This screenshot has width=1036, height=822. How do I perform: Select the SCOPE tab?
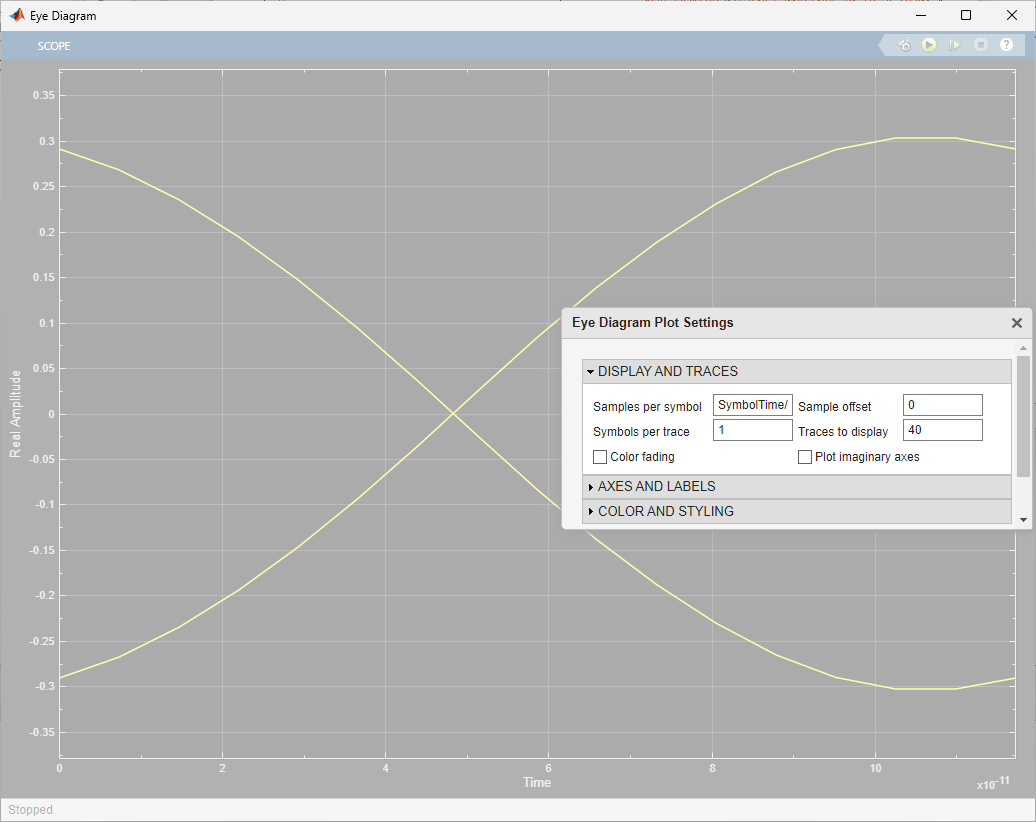(x=54, y=46)
